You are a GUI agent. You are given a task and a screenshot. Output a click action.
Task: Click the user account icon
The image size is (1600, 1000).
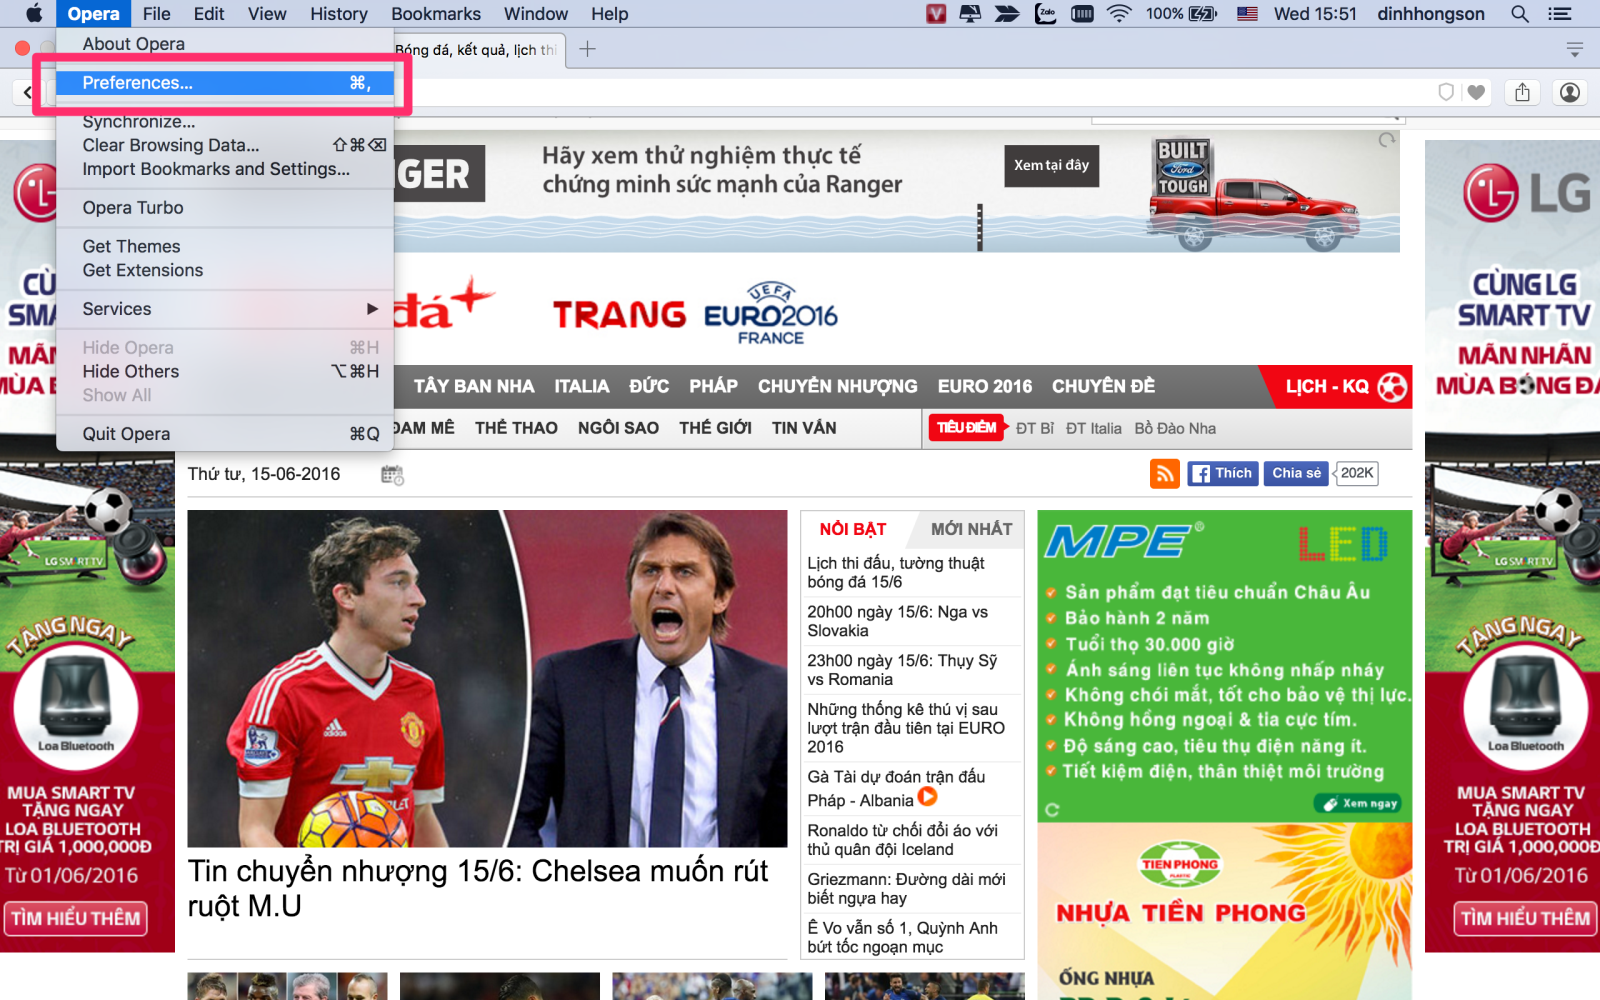pos(1570,92)
